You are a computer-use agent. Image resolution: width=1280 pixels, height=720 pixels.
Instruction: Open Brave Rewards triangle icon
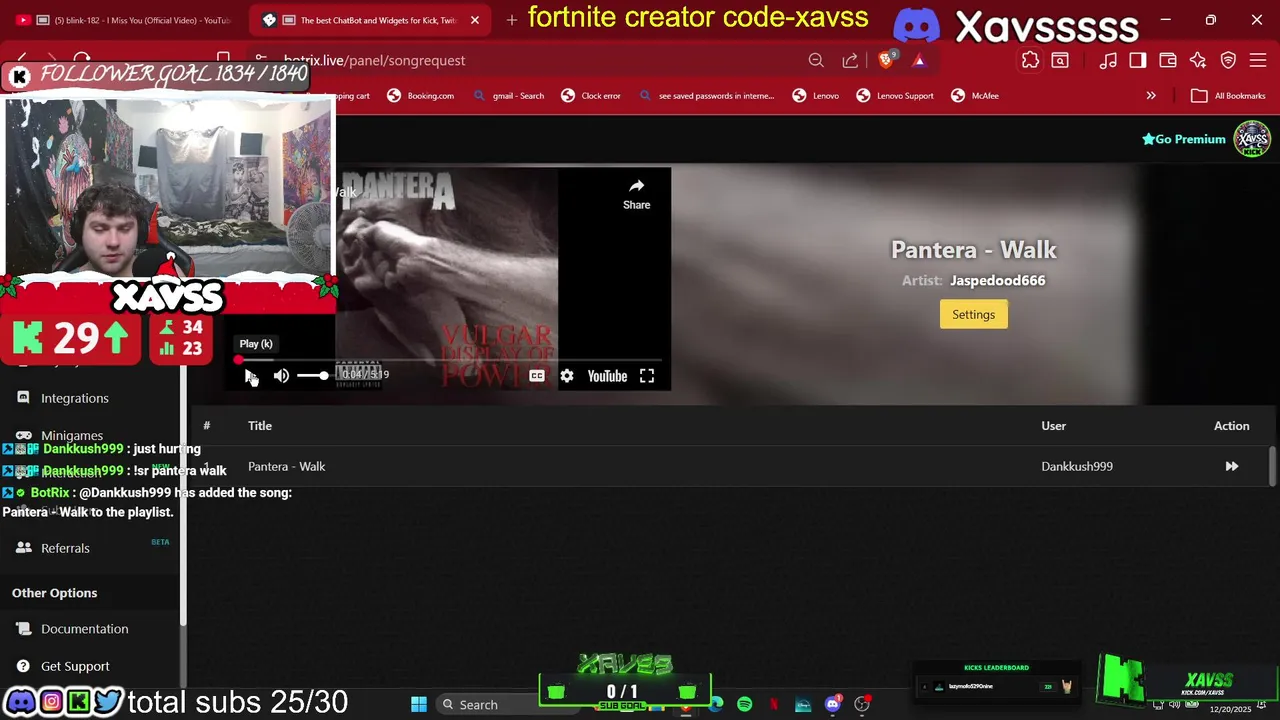919,61
